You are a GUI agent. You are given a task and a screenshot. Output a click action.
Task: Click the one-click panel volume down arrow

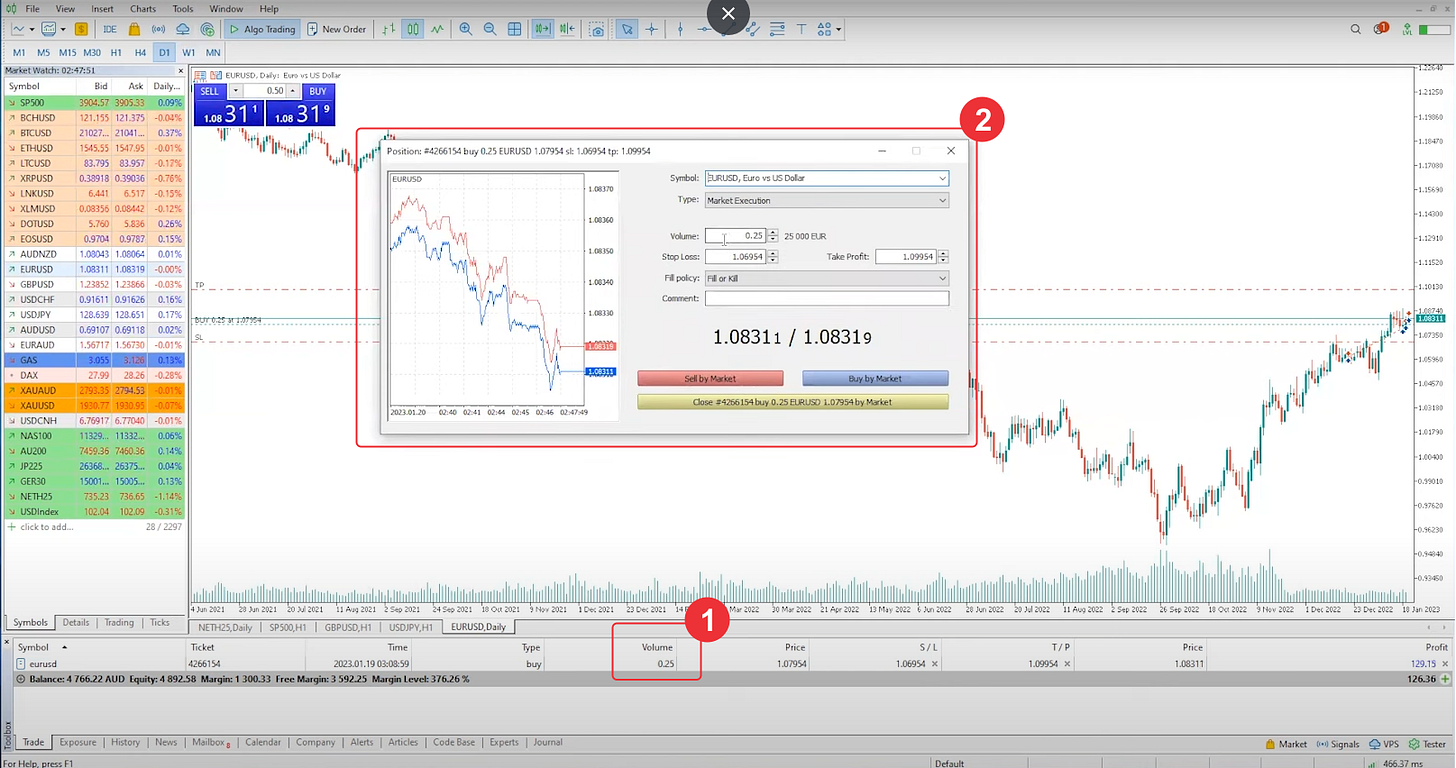tap(235, 91)
